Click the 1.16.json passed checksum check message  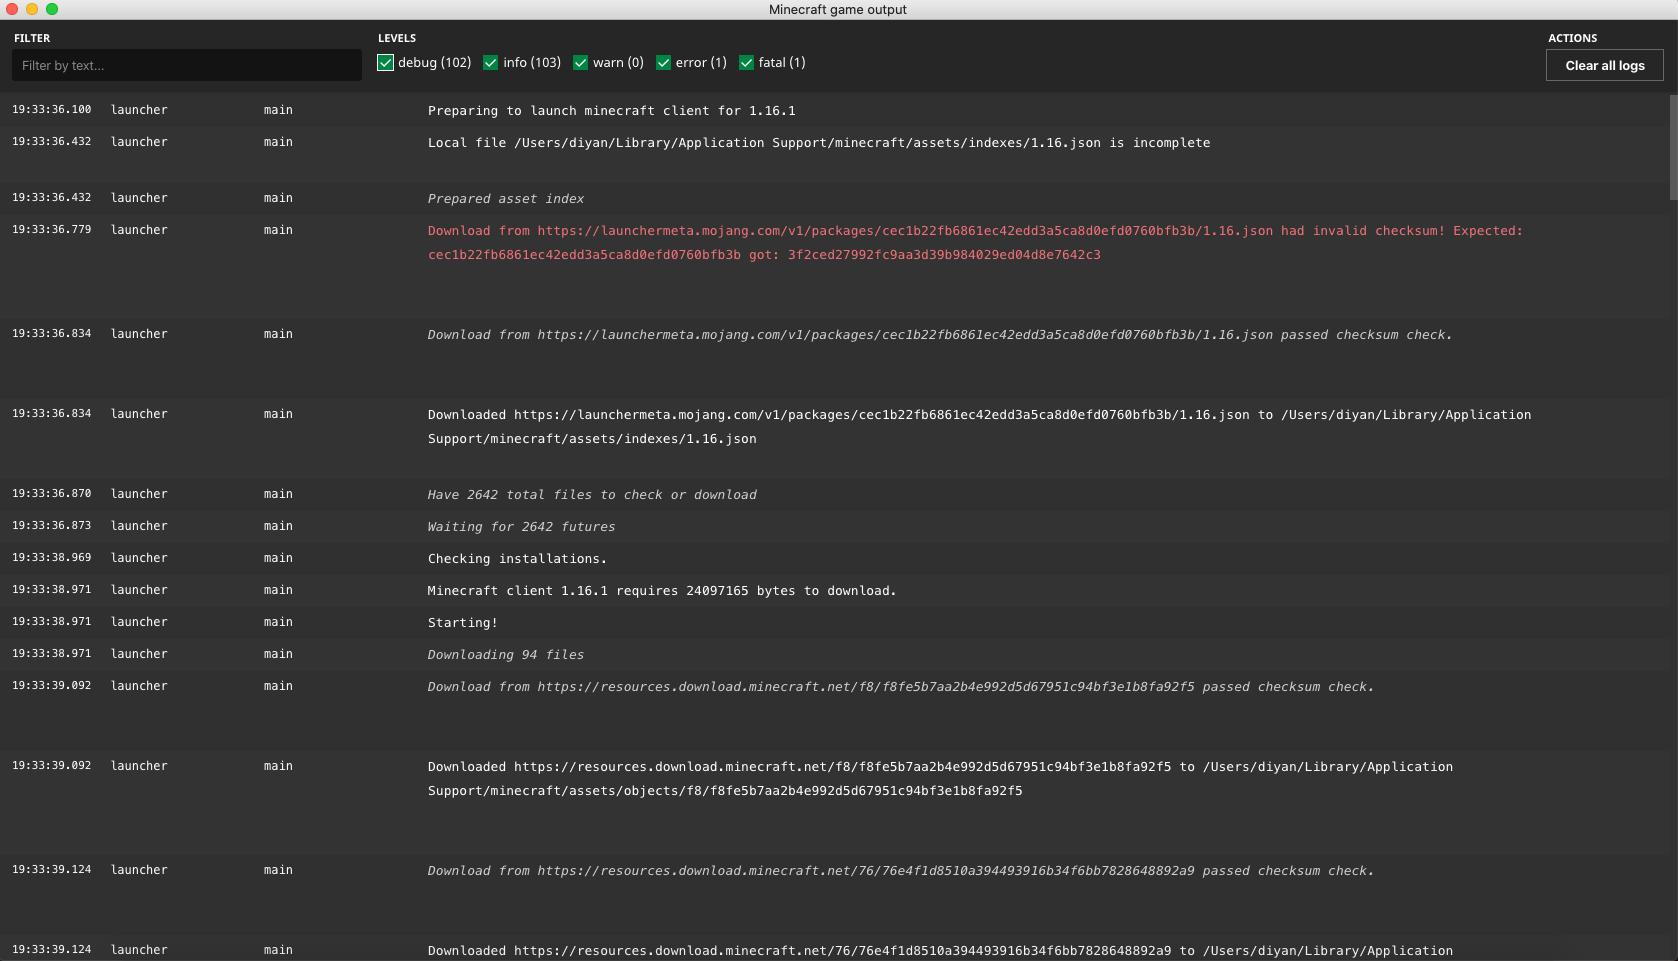[x=940, y=335]
